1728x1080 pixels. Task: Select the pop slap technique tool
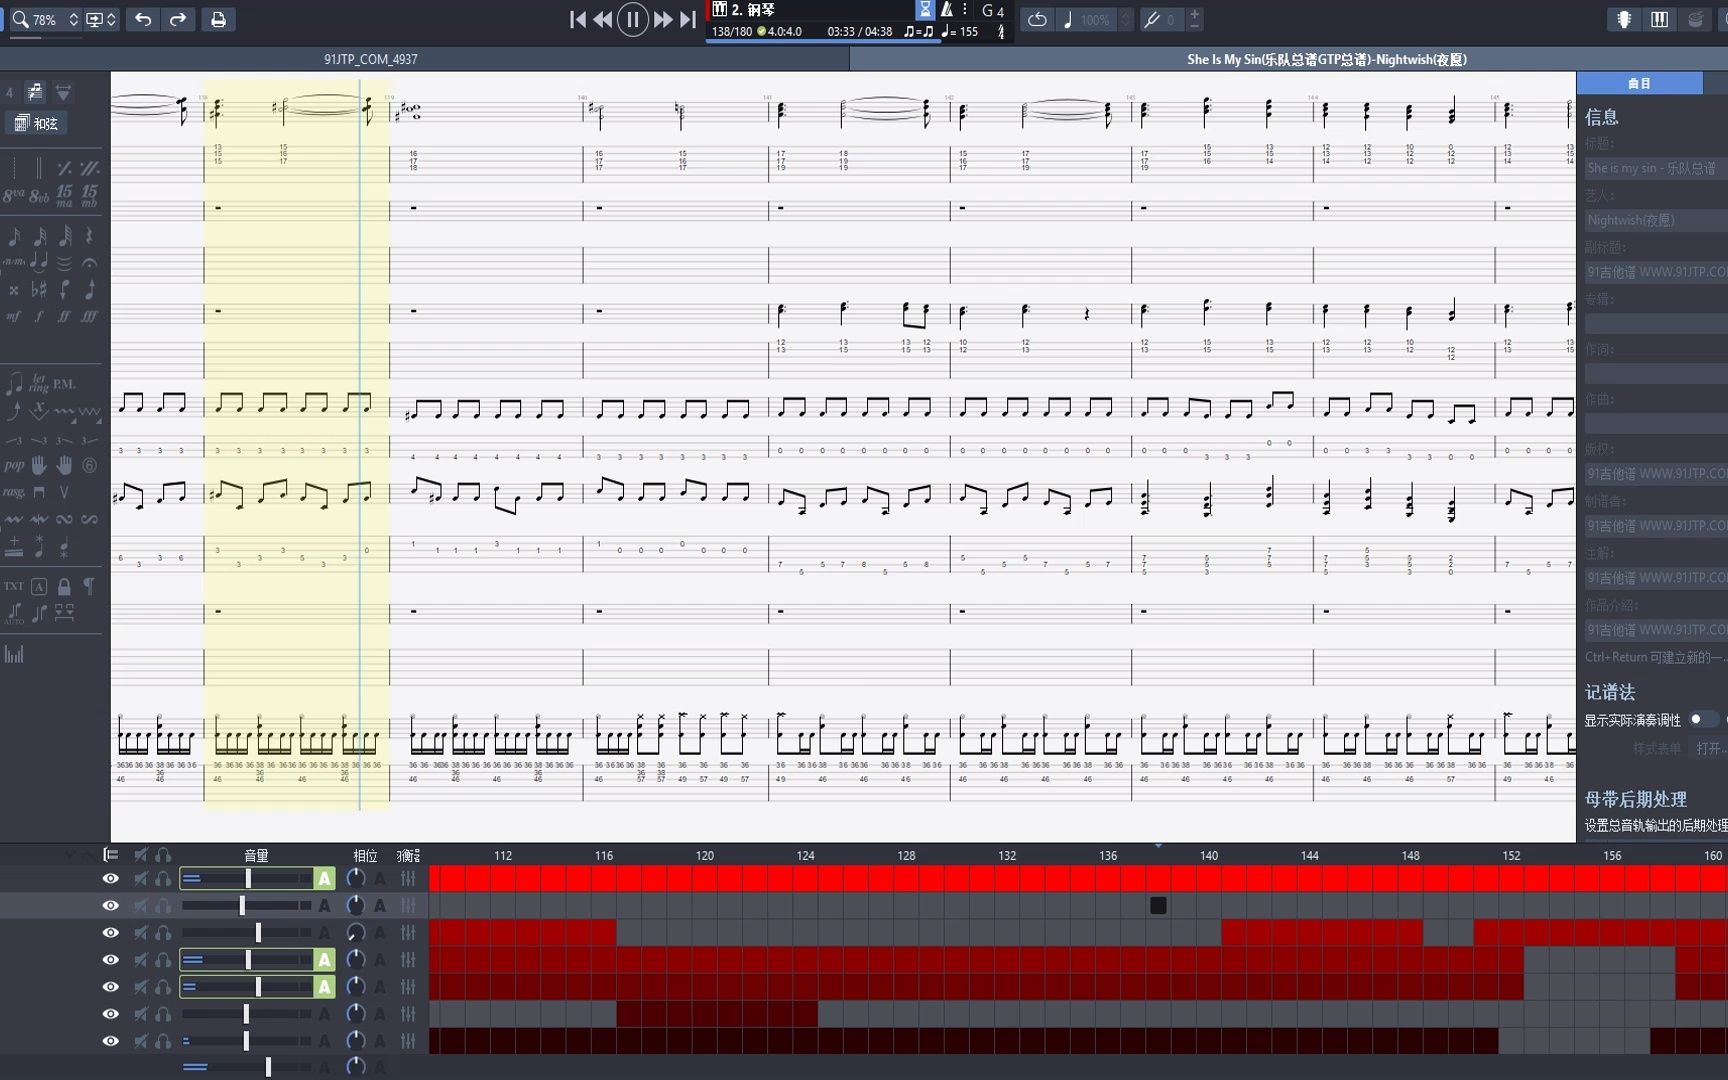(x=14, y=465)
